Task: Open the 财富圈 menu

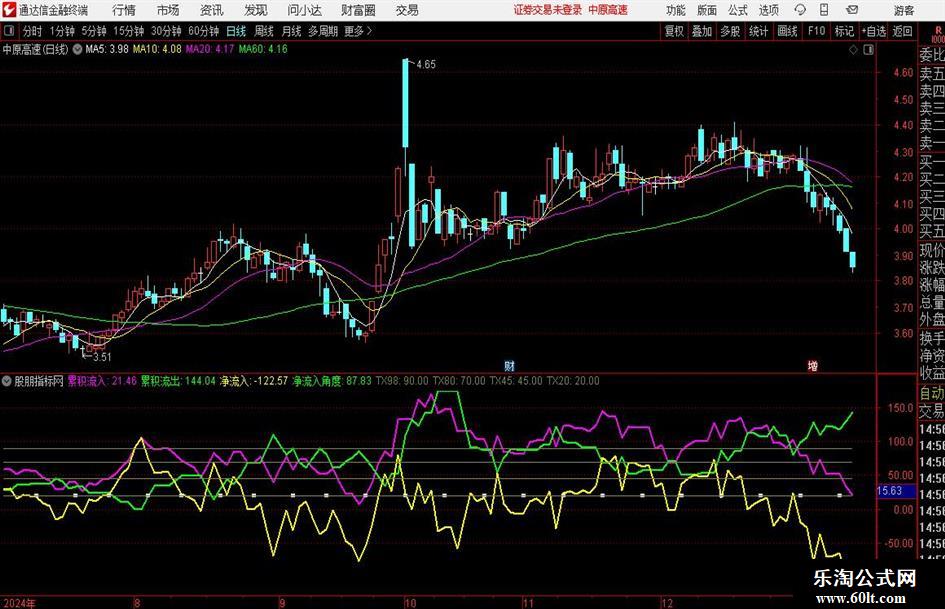Action: [358, 10]
